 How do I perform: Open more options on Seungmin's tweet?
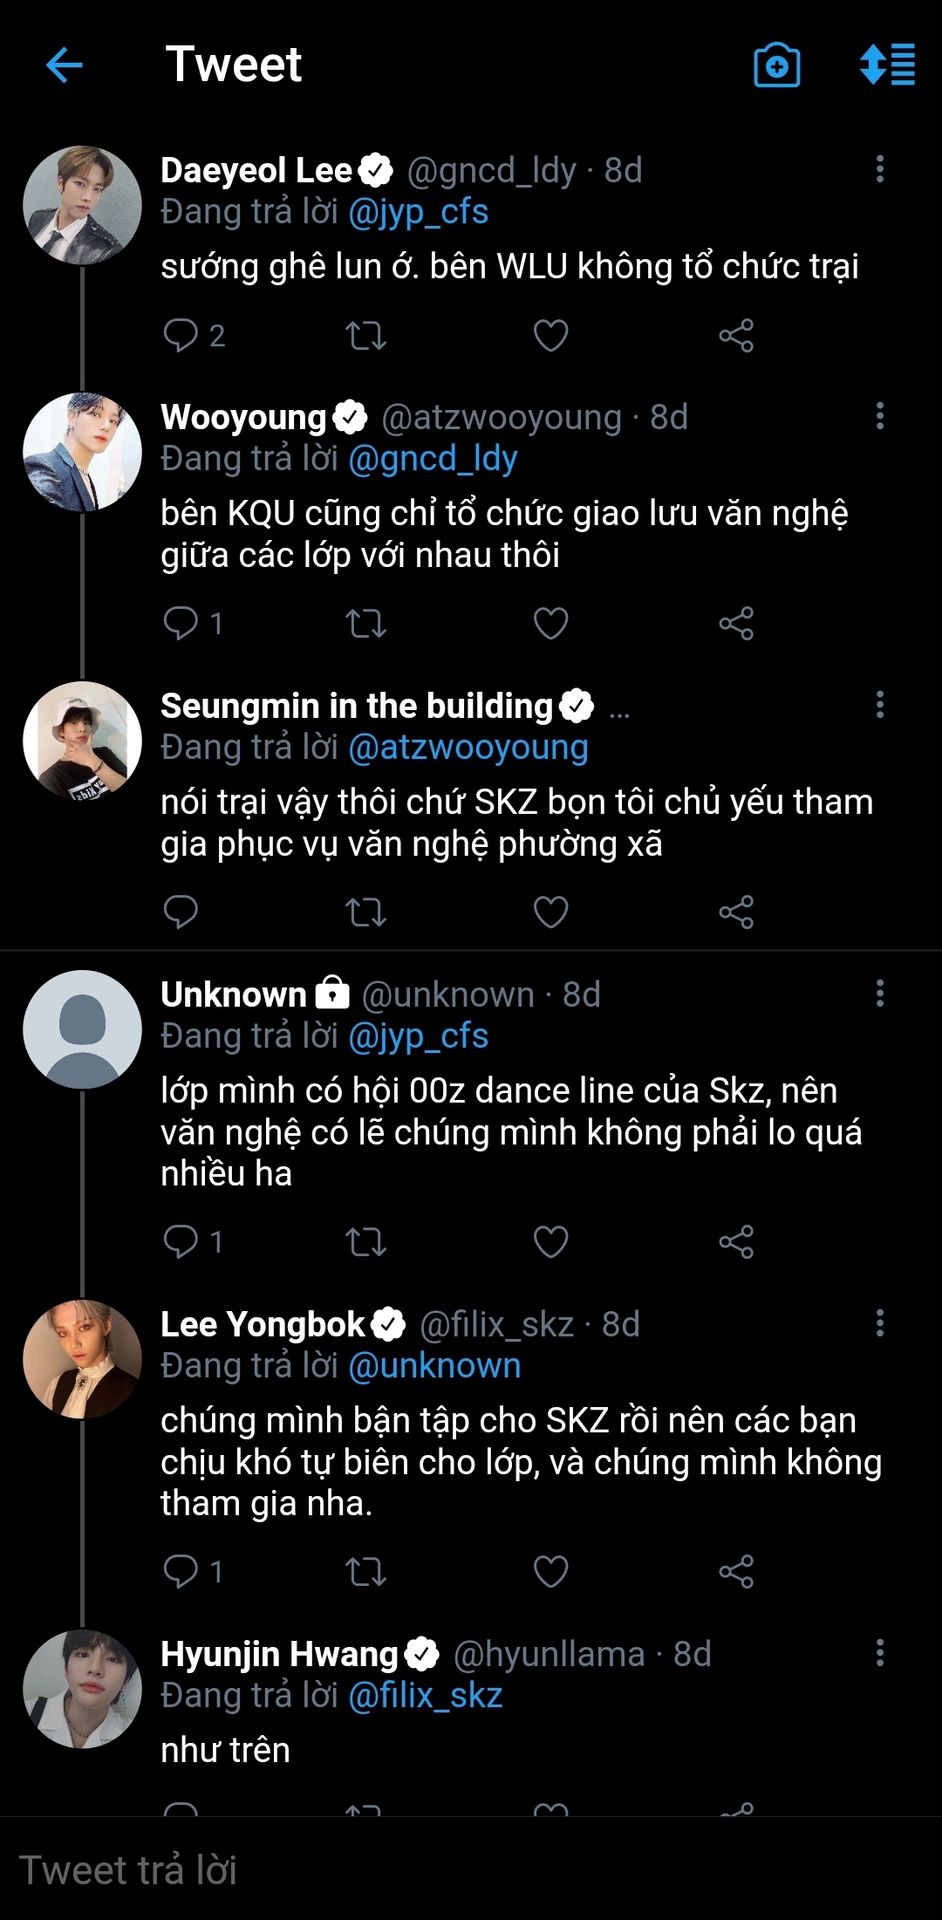[880, 705]
